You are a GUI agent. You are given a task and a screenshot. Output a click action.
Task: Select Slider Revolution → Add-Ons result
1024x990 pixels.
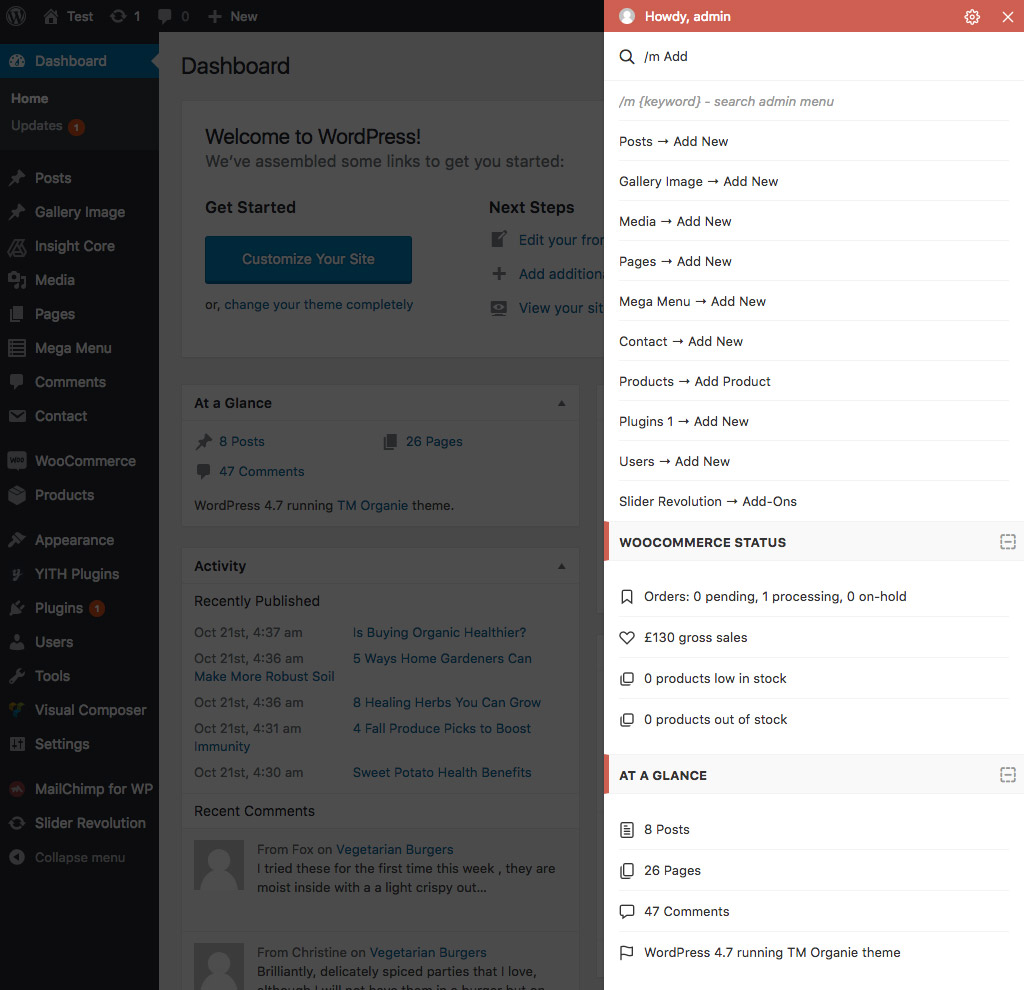814,502
